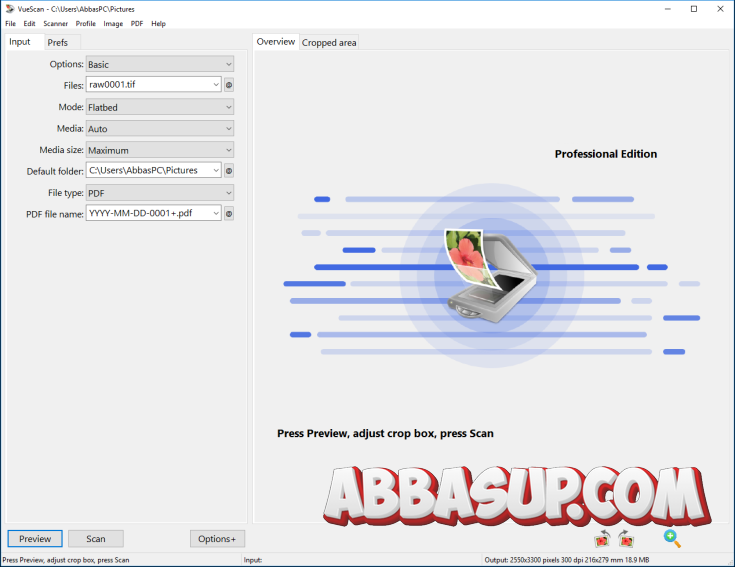Click the VueScan app icon in title bar
Image resolution: width=735 pixels, height=567 pixels.
[10, 9]
